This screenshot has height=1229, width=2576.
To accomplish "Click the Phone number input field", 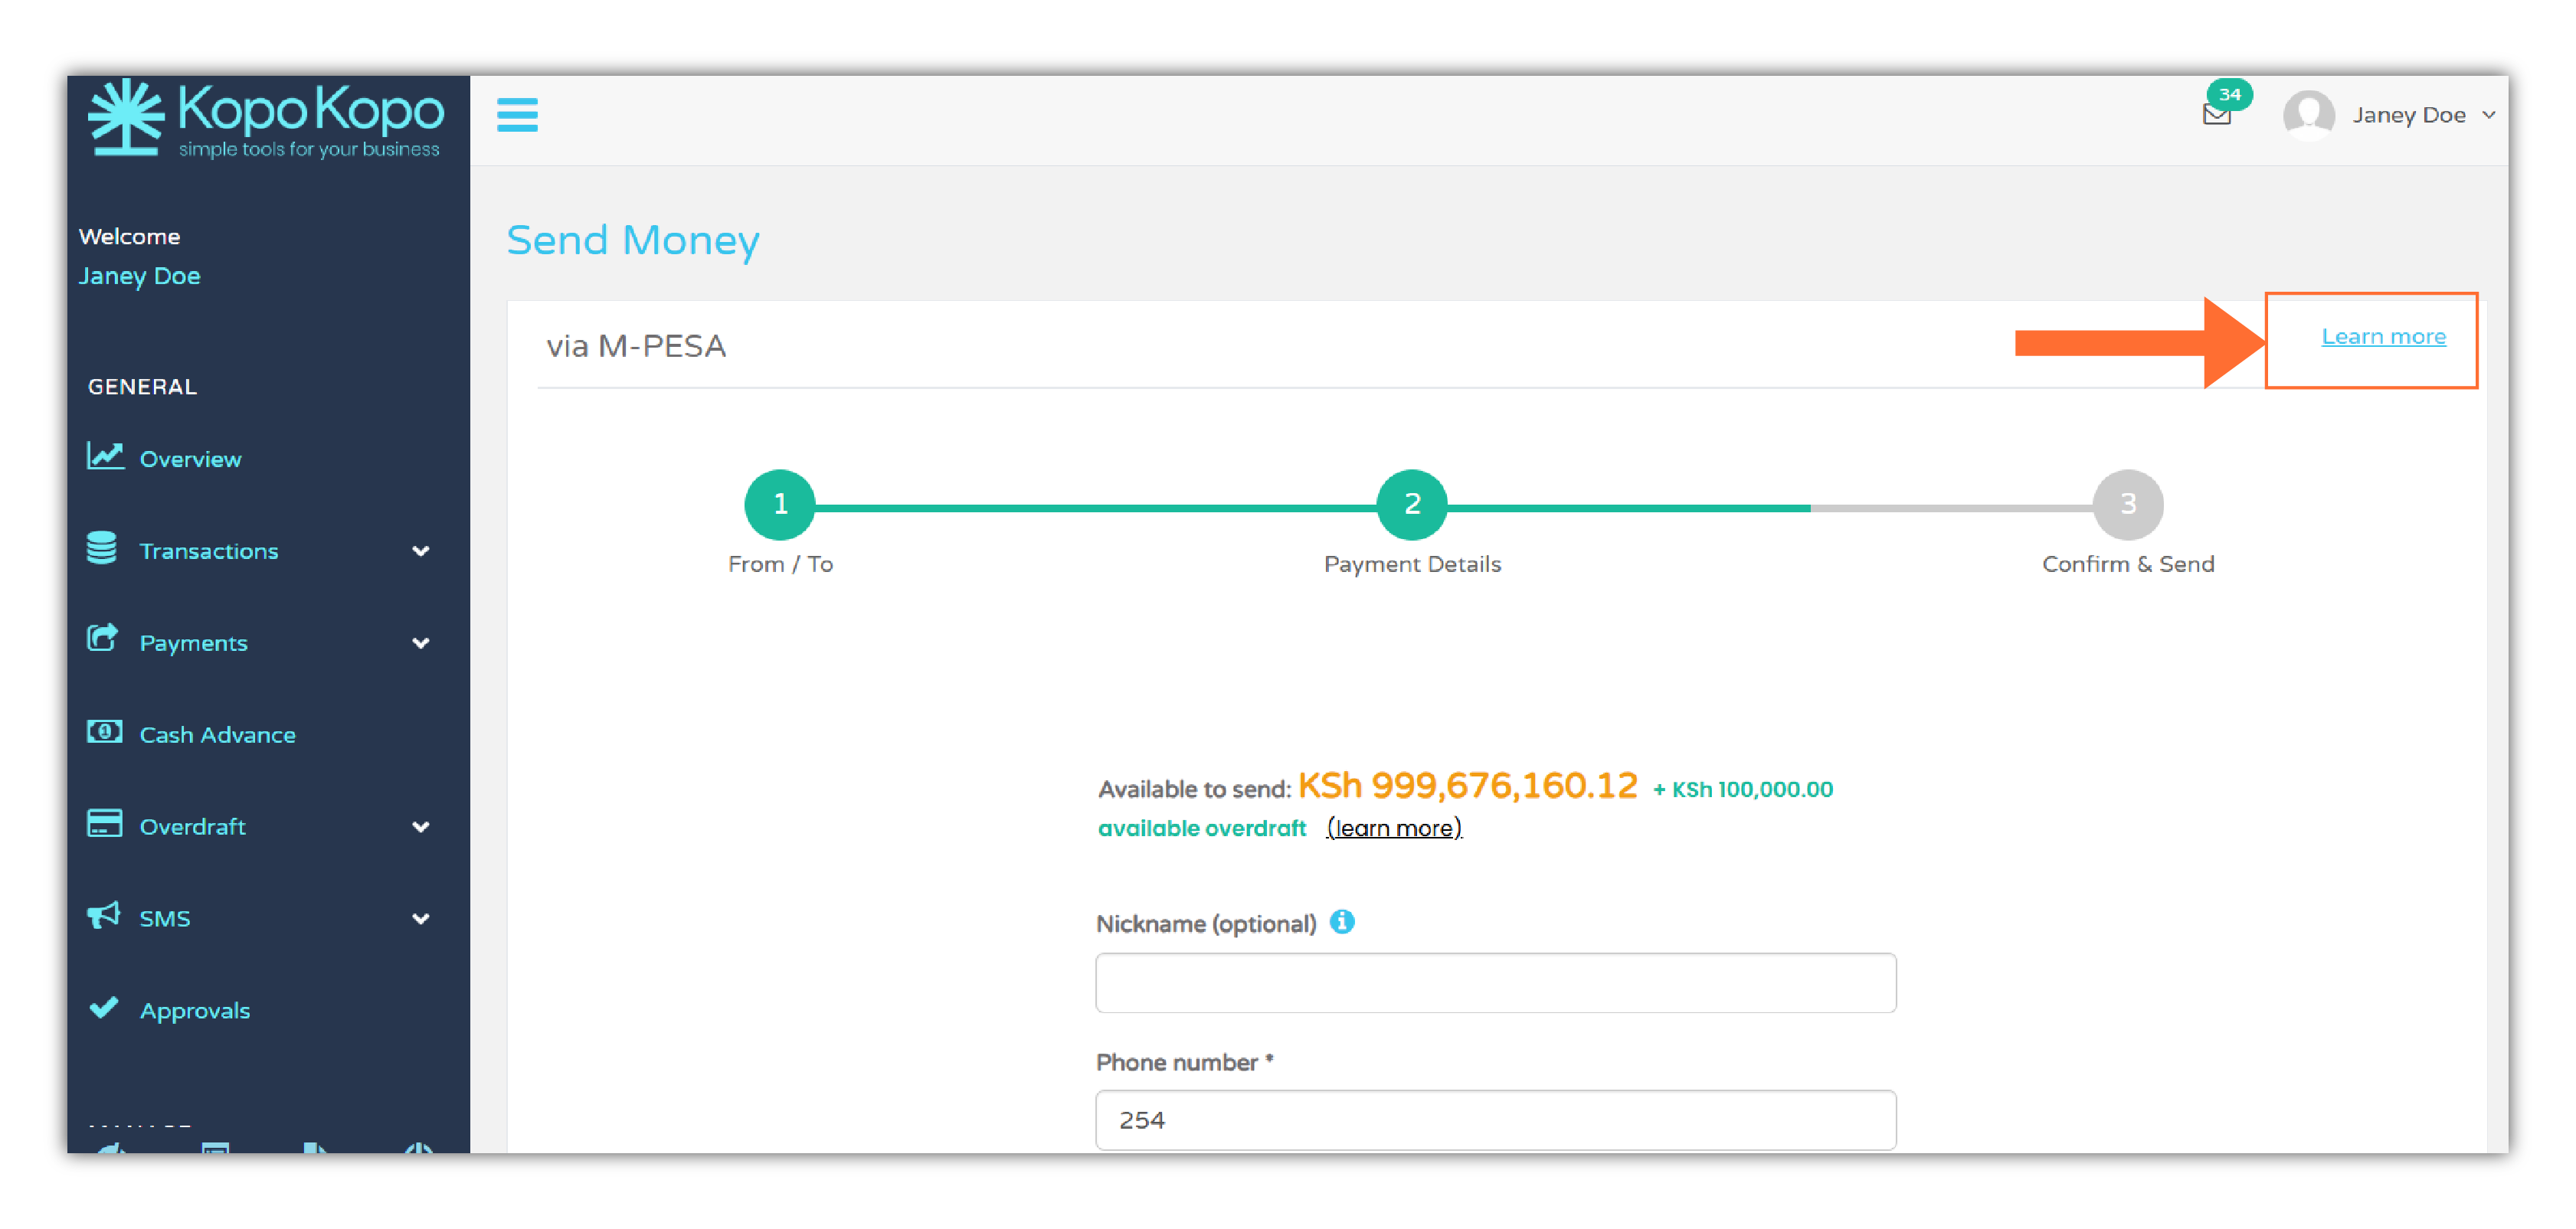I will (1495, 1119).
